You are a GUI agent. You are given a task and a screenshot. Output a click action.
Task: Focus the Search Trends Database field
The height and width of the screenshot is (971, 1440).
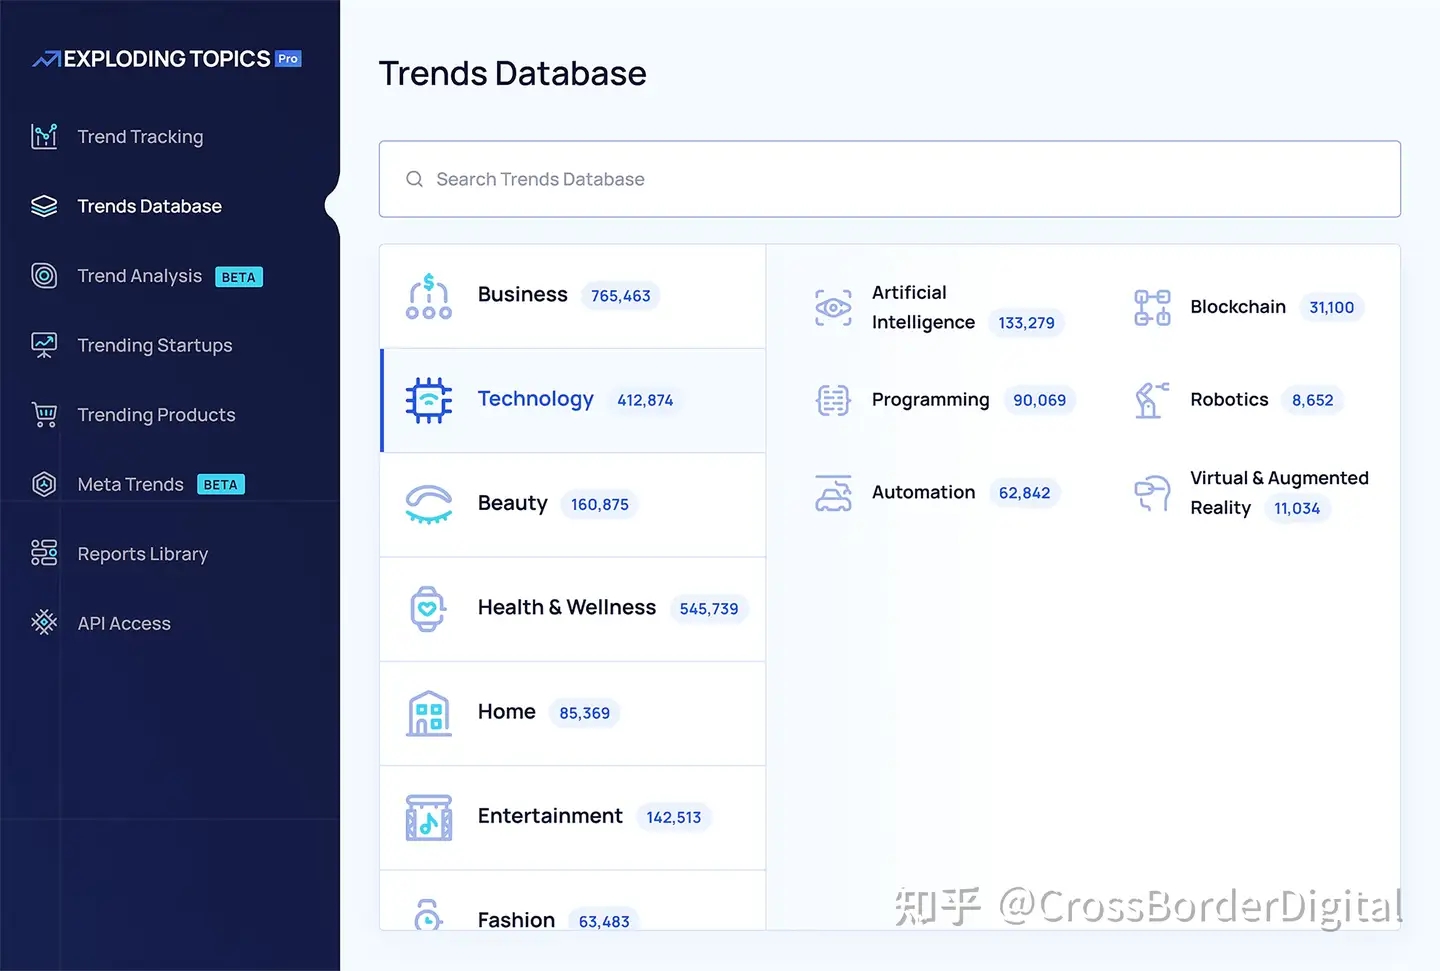point(889,179)
